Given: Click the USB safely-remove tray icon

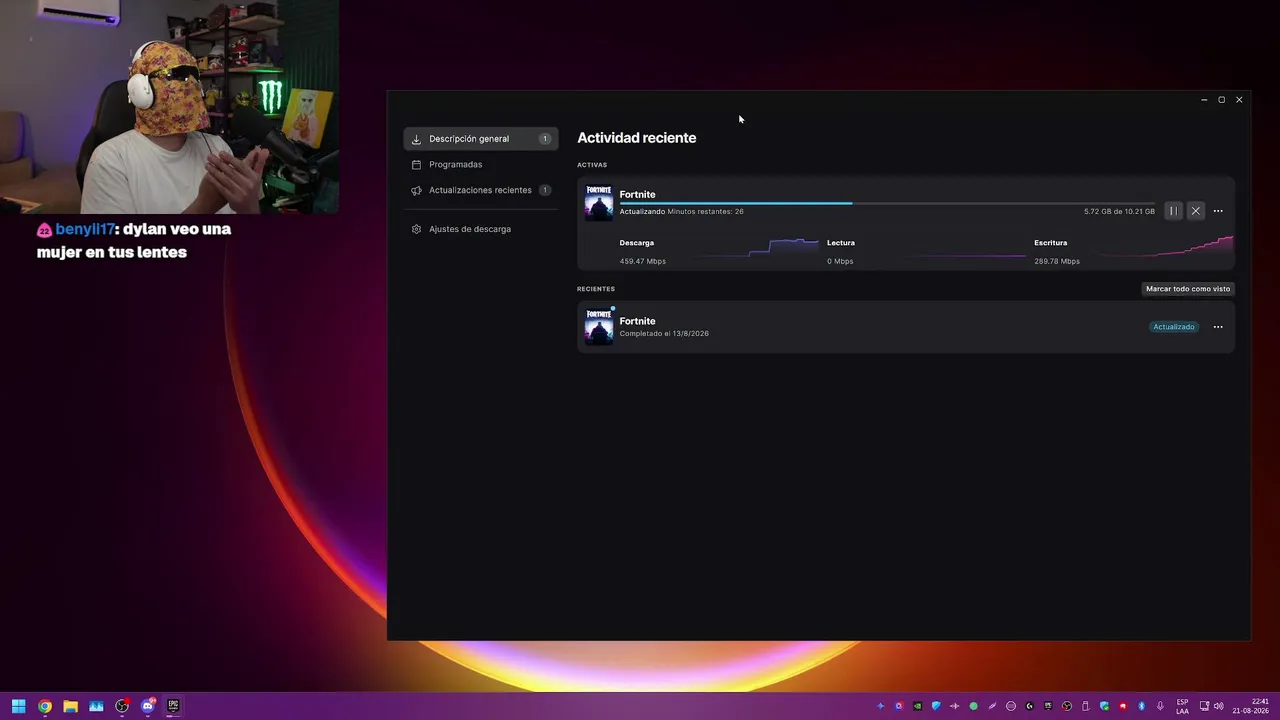Looking at the screenshot, I should tap(1085, 706).
